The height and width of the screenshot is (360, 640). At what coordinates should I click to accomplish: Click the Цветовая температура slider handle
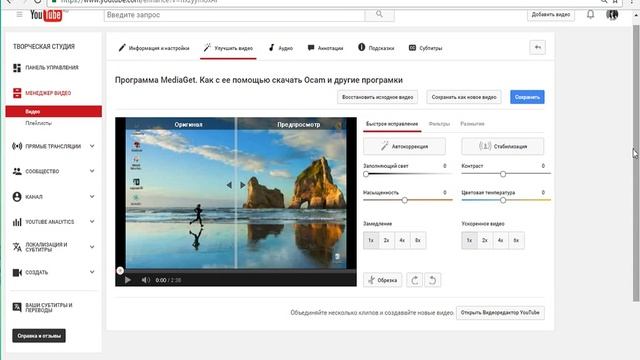[x=503, y=200]
